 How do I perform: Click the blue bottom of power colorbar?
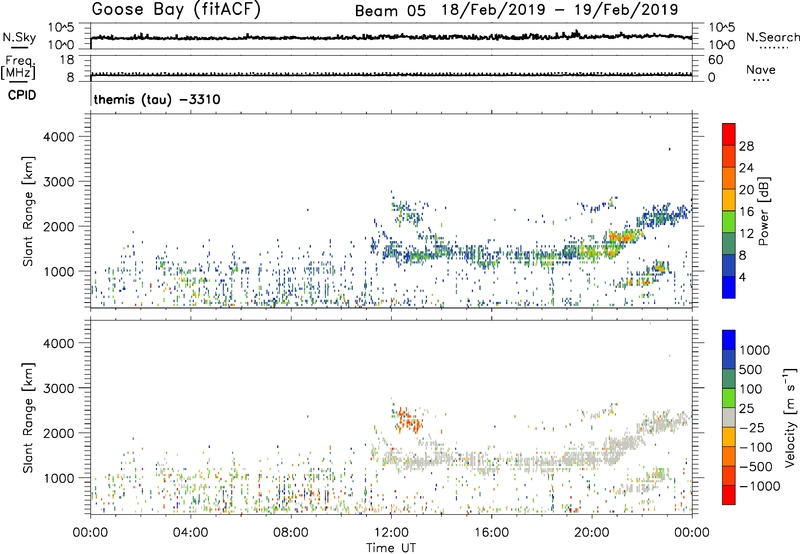[x=729, y=288]
